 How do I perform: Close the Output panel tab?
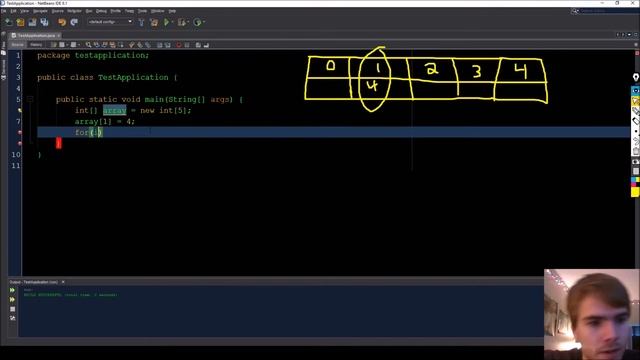coord(63,282)
